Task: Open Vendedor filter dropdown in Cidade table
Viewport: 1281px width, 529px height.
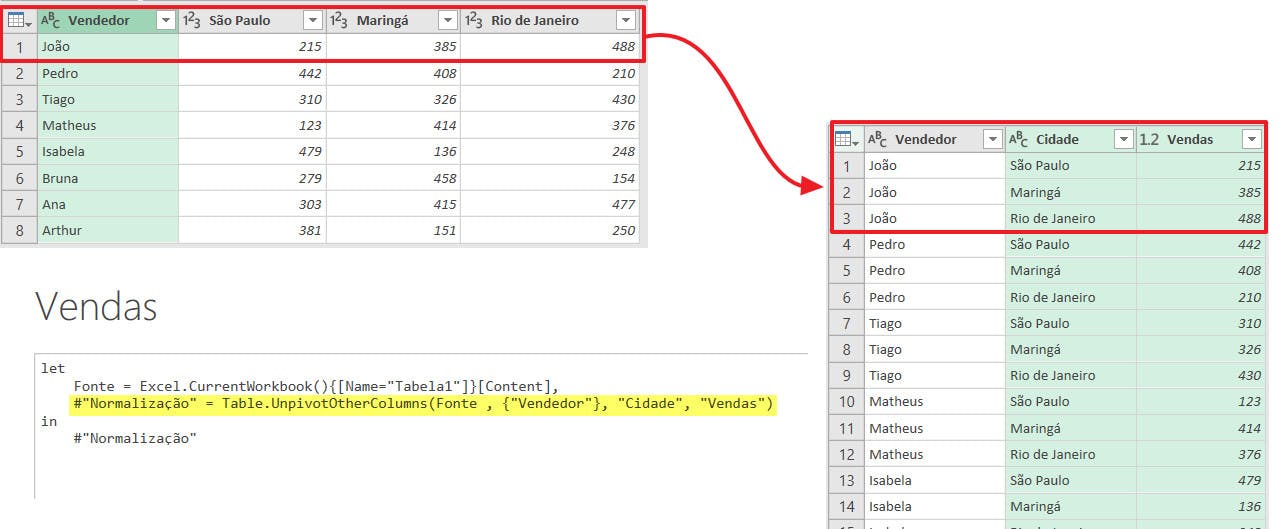Action: (993, 139)
